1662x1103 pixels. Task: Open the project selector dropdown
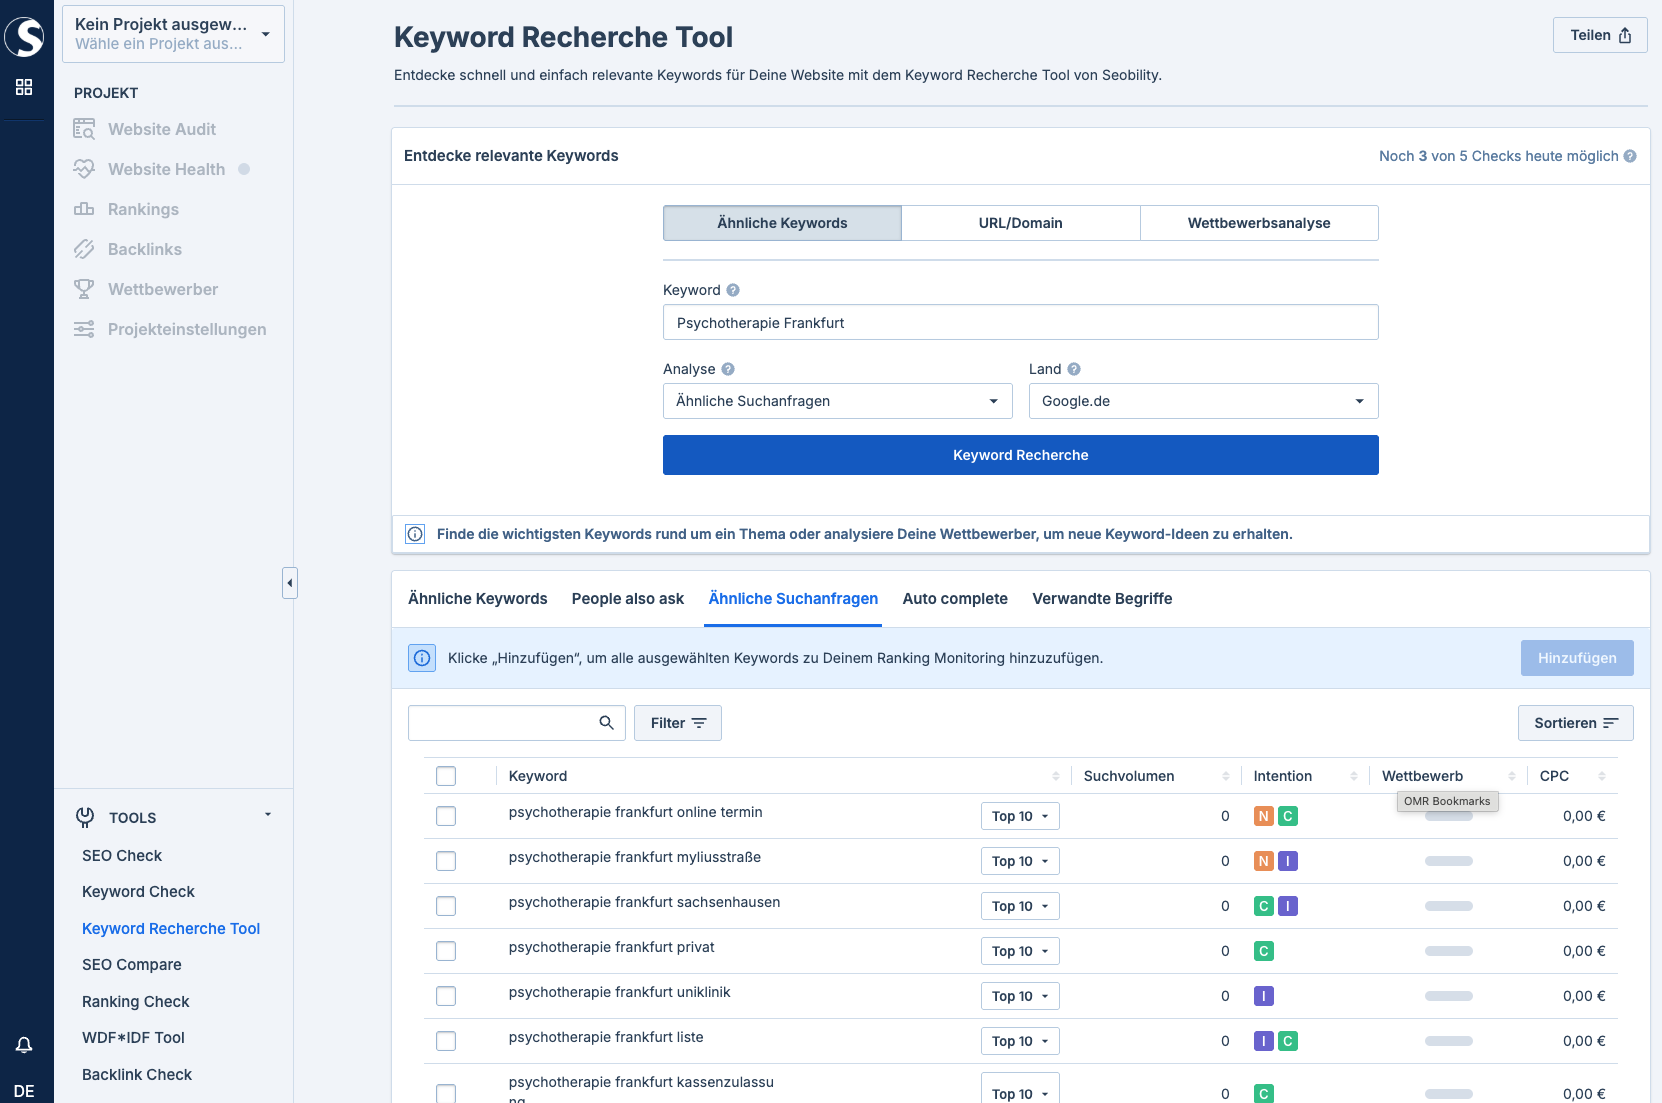click(173, 34)
